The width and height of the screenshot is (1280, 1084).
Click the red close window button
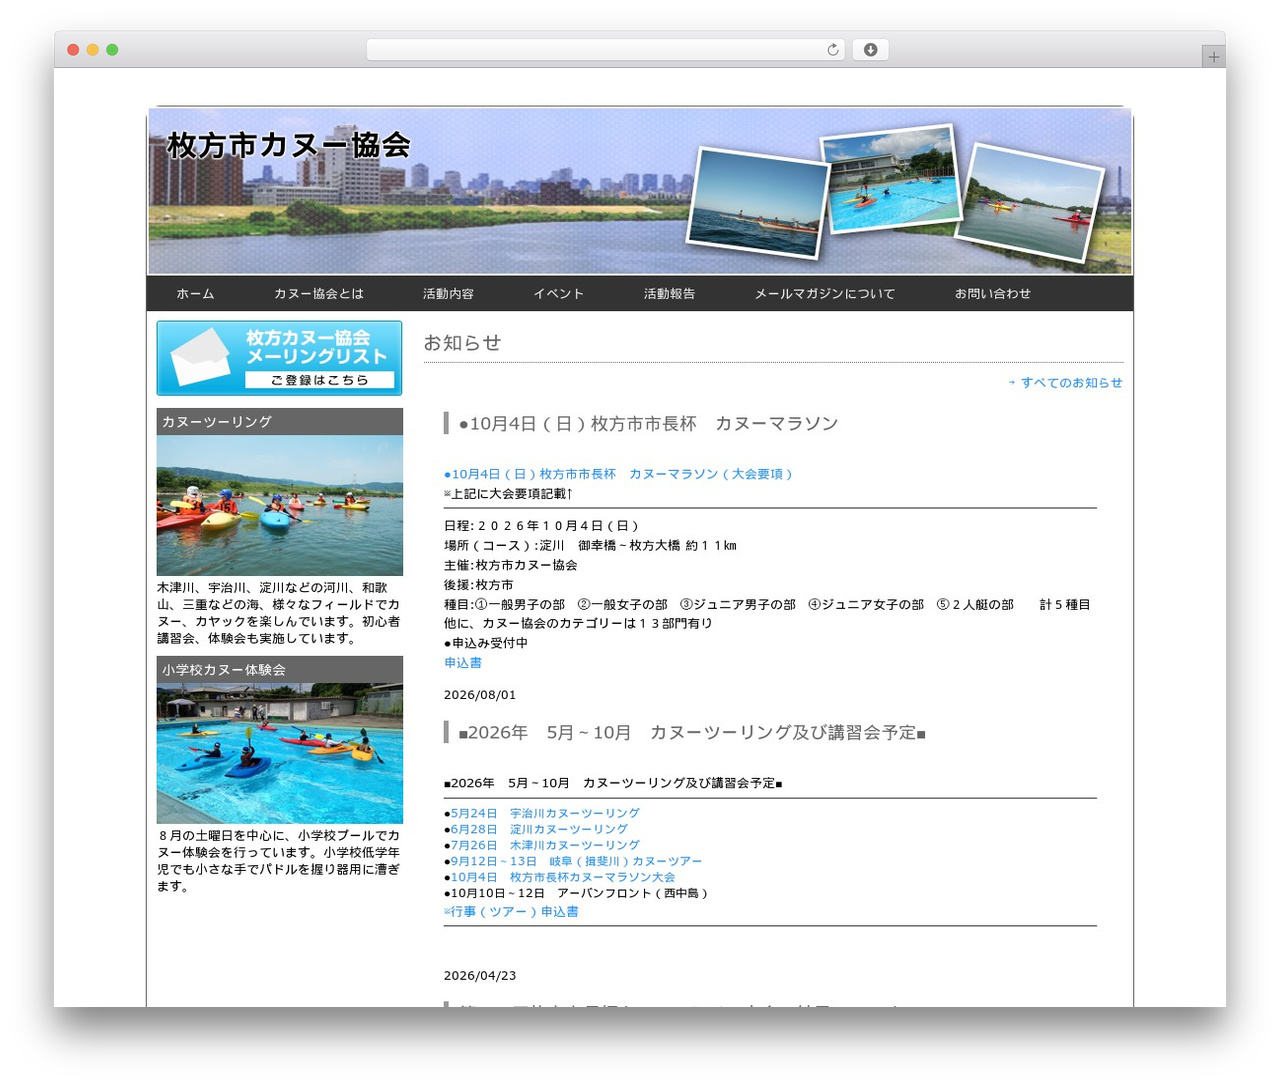[x=73, y=50]
